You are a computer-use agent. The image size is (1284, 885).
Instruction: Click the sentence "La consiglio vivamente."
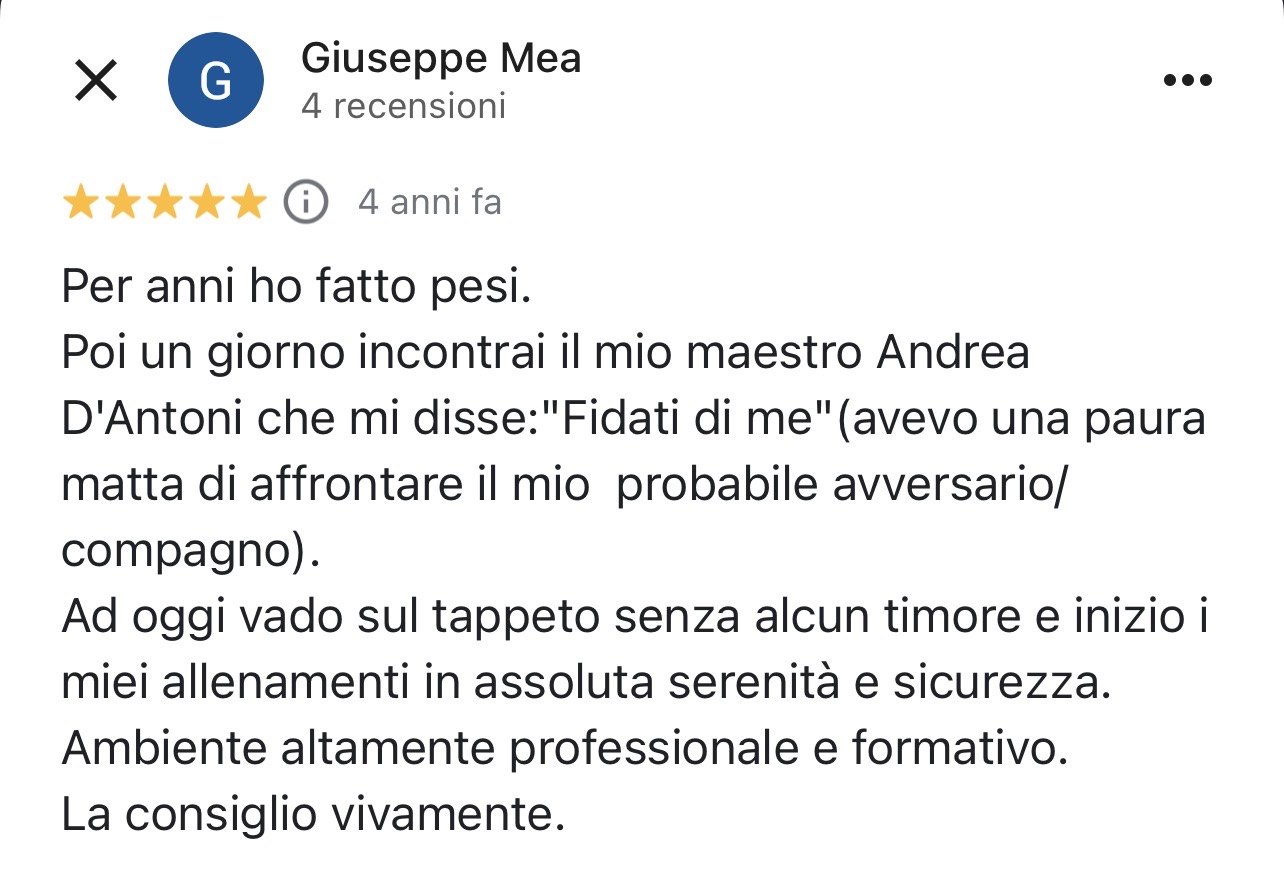[x=313, y=815]
